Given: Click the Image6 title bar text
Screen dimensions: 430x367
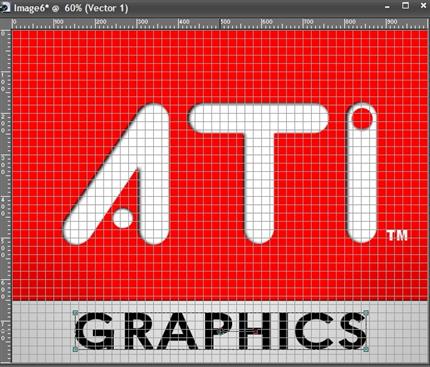Looking at the screenshot, I should point(71,8).
